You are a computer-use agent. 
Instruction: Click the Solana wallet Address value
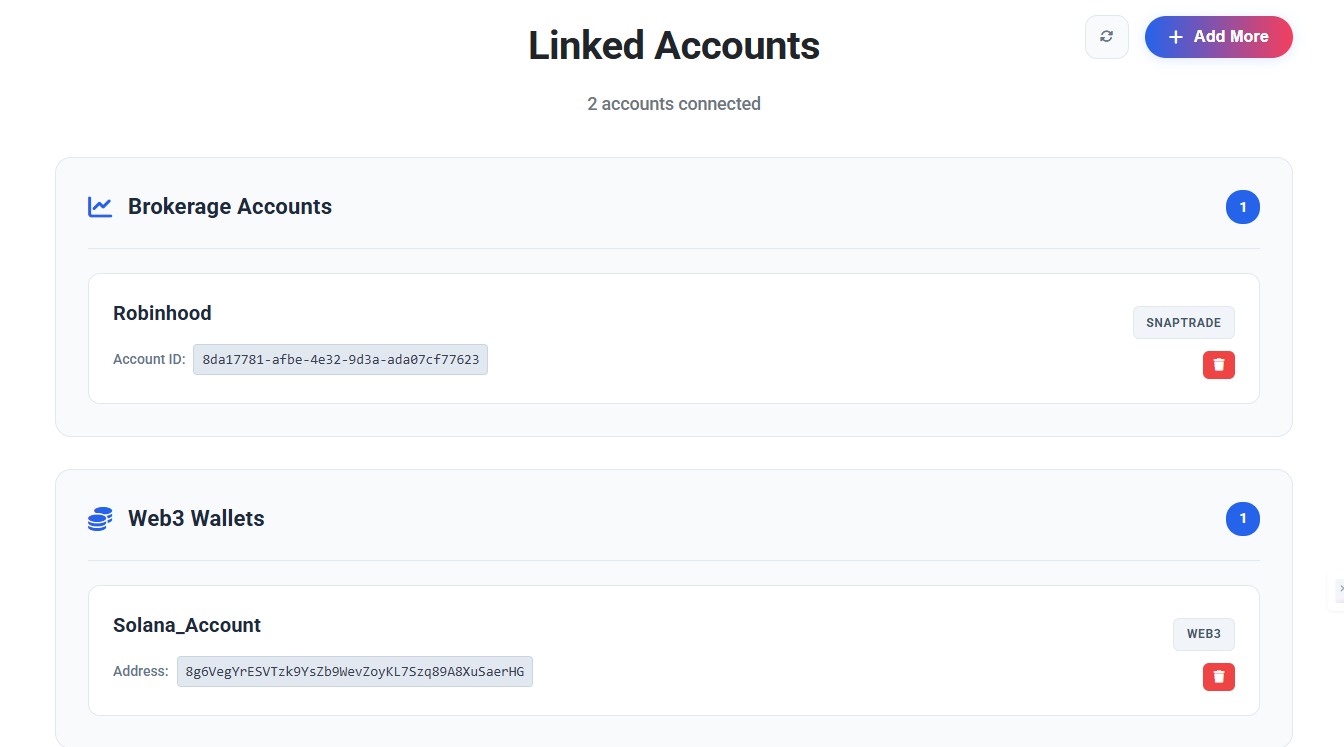click(x=354, y=671)
